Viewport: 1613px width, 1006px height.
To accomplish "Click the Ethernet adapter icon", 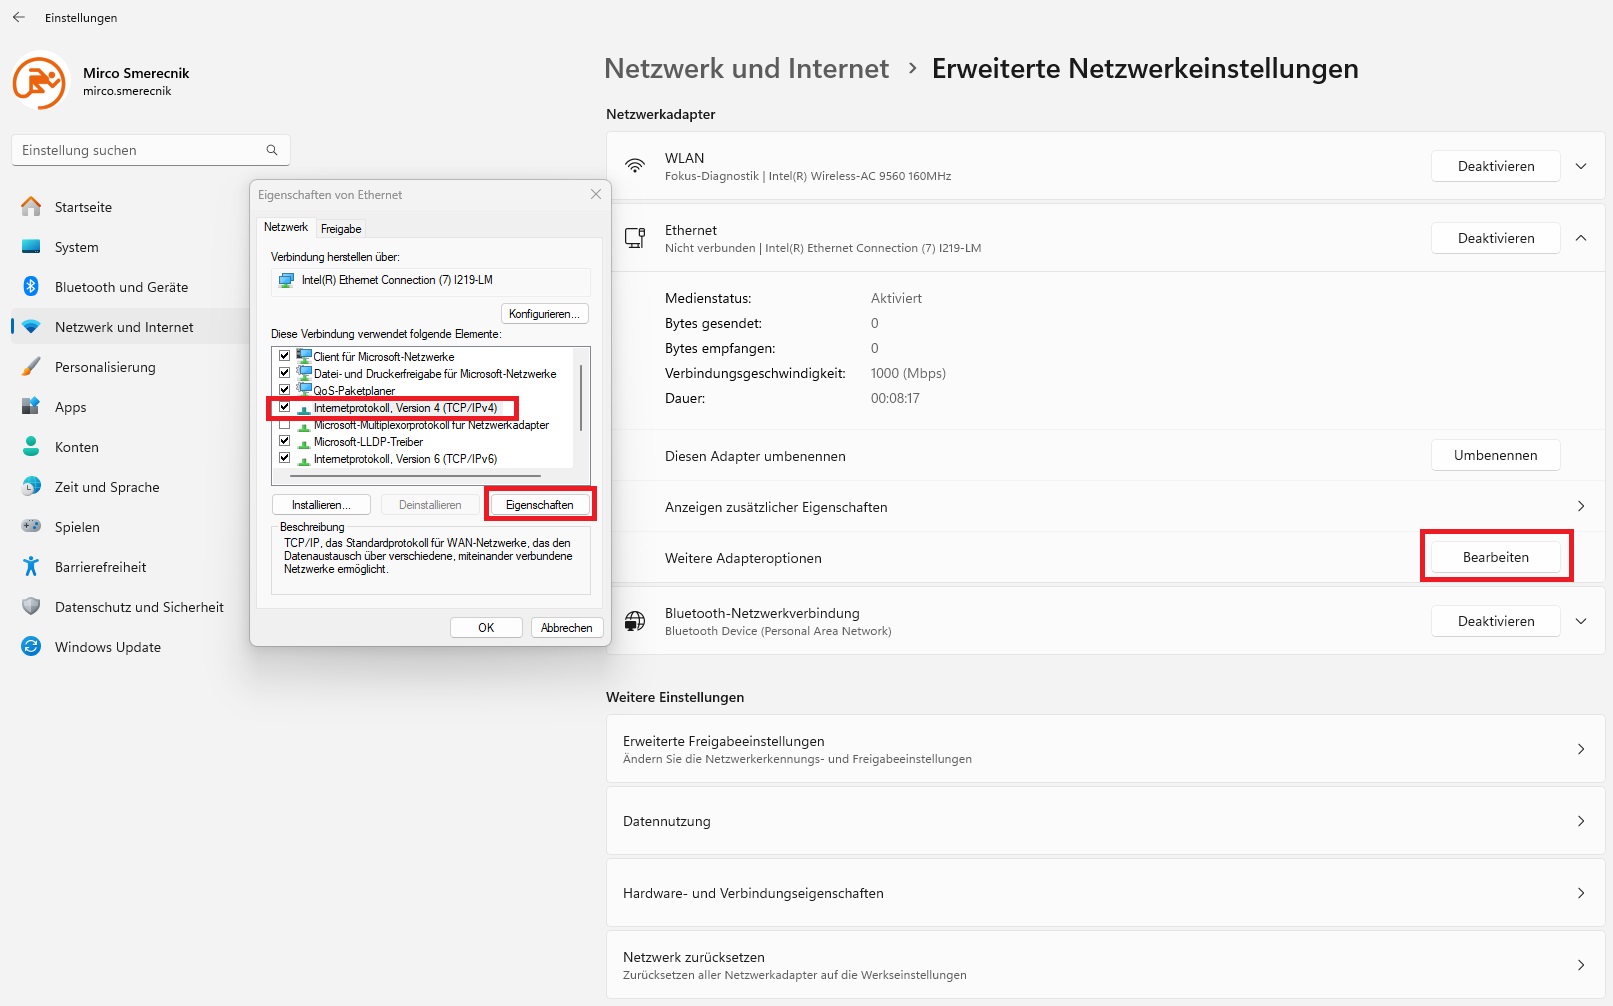I will click(x=635, y=238).
